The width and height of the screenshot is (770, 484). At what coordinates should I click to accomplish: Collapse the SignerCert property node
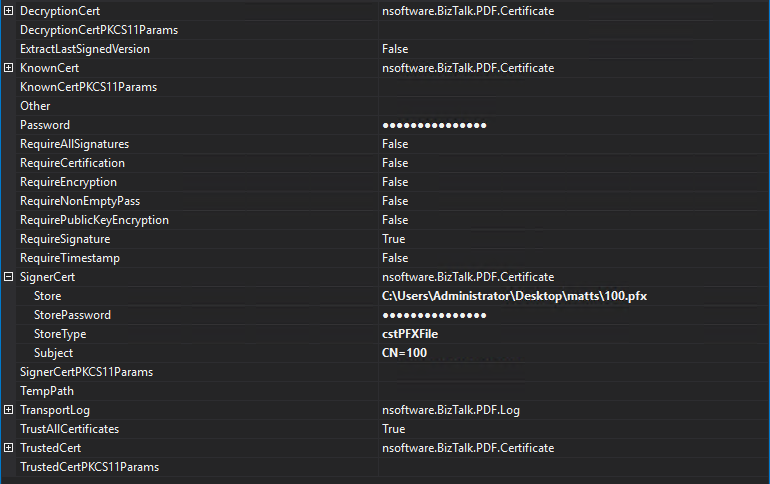8,277
